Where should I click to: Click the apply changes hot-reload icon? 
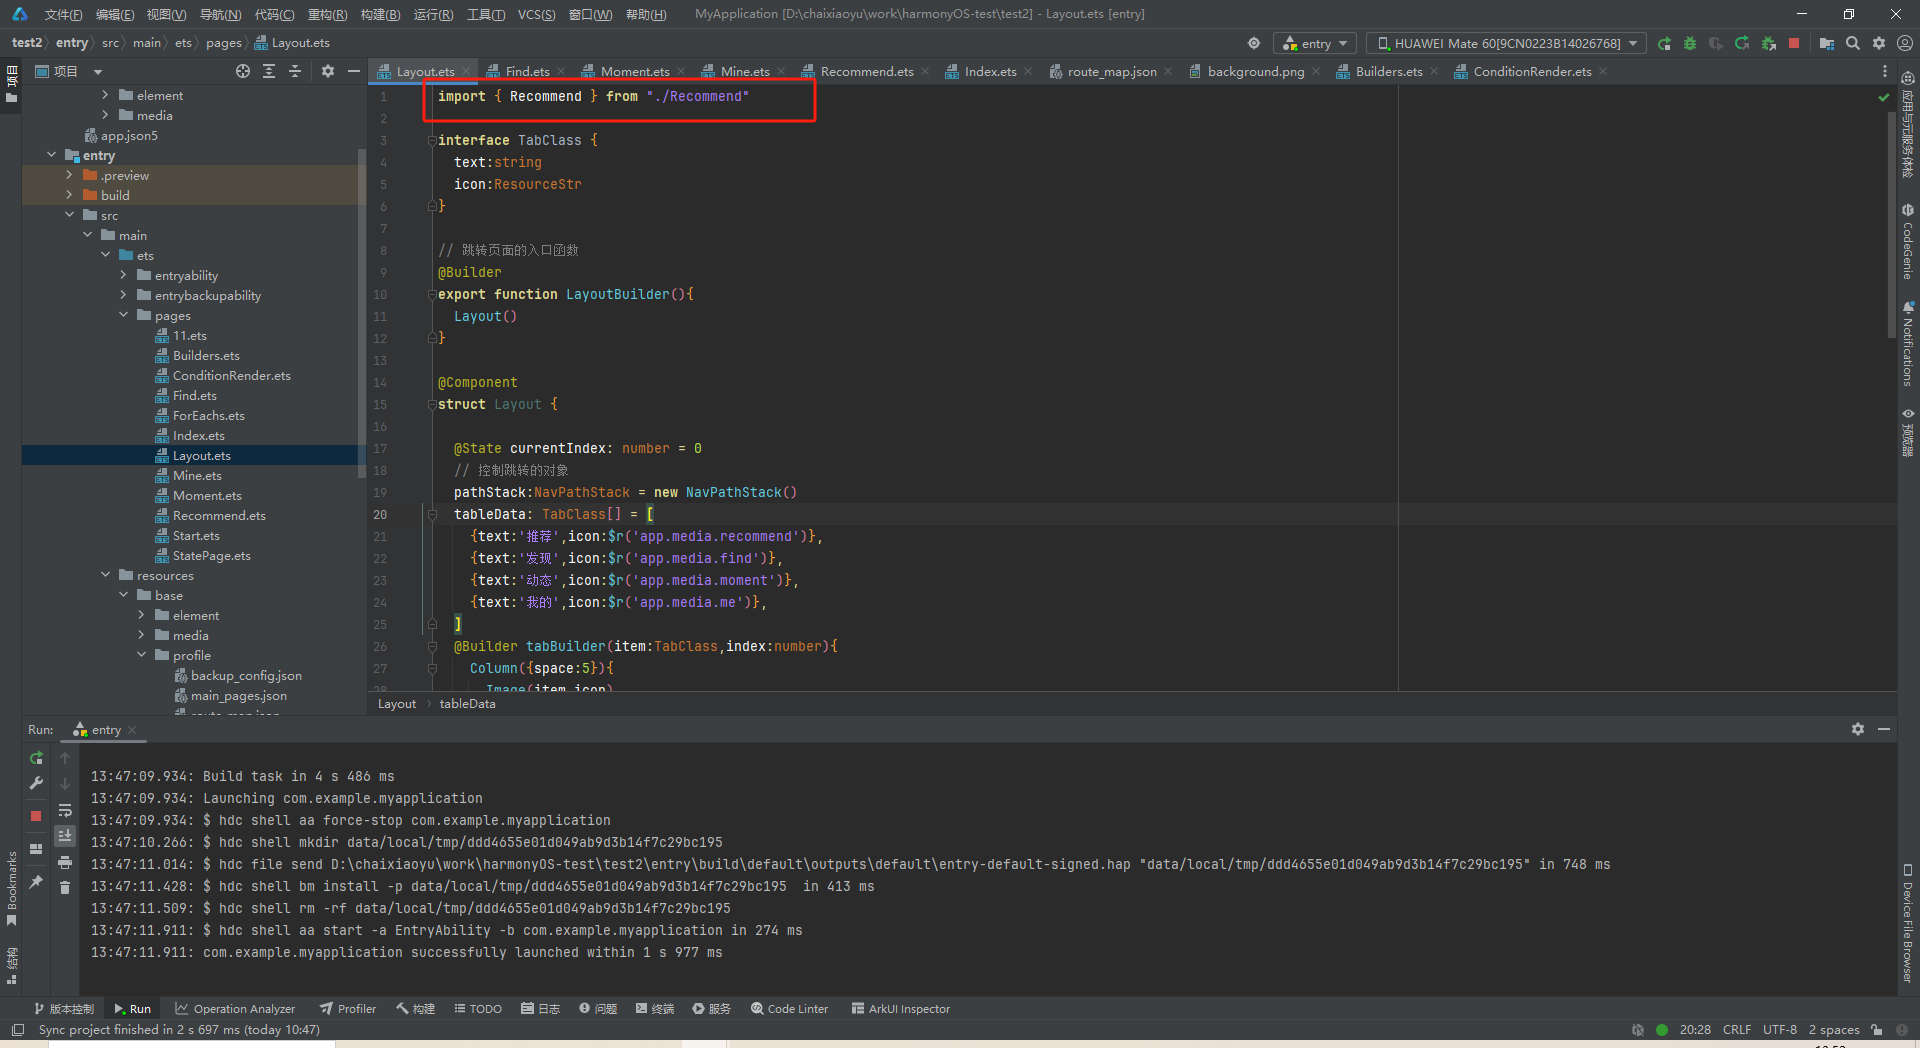pyautogui.click(x=1742, y=43)
